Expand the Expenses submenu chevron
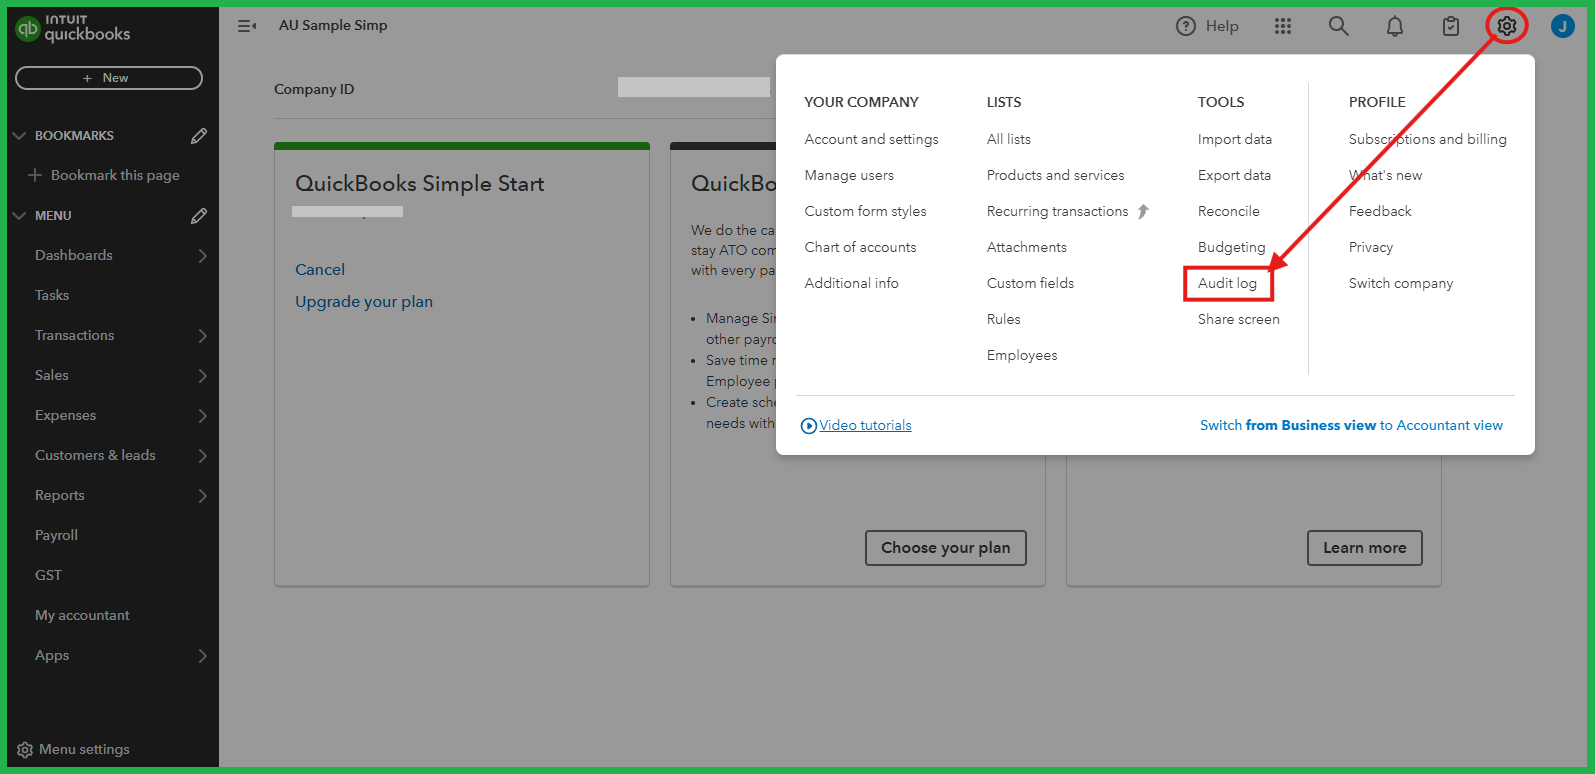This screenshot has width=1595, height=774. 203,415
